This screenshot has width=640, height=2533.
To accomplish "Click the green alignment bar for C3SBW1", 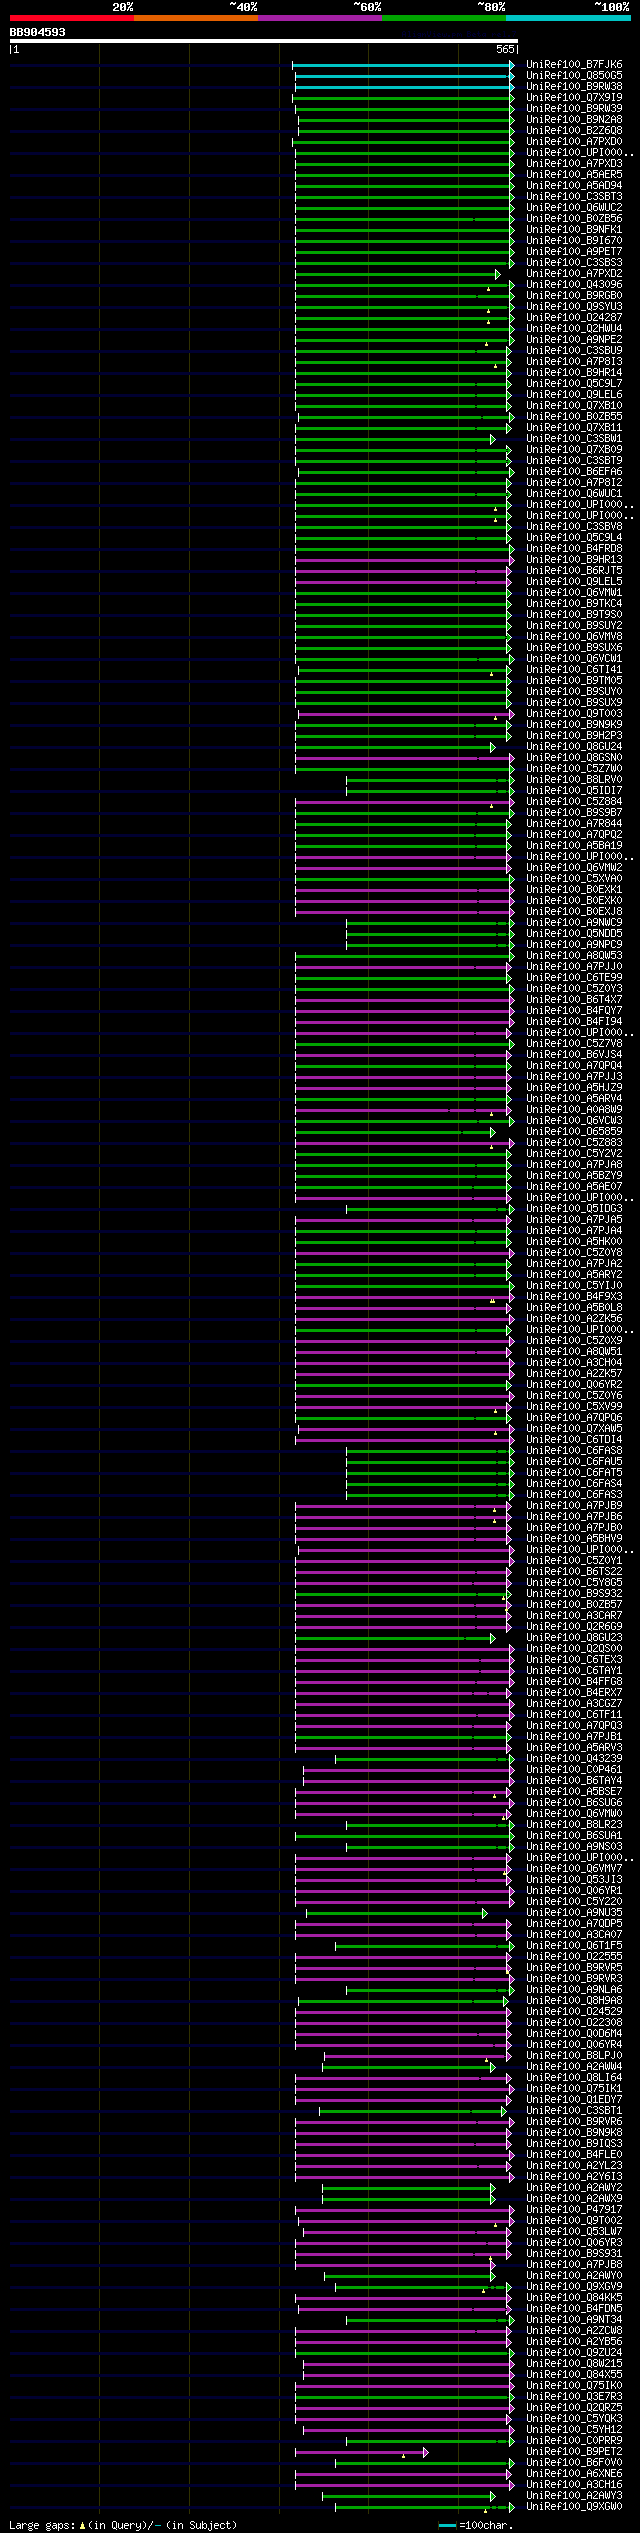I will (x=395, y=439).
